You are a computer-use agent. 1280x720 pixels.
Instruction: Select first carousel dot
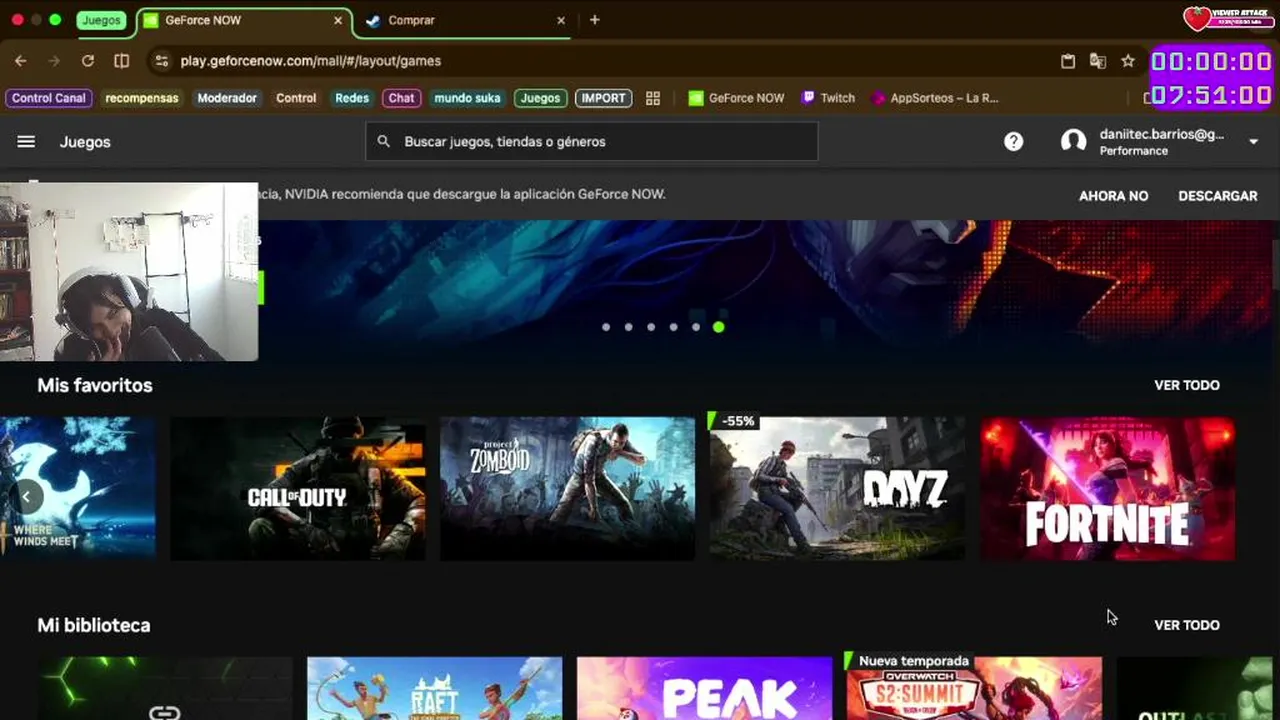point(606,327)
